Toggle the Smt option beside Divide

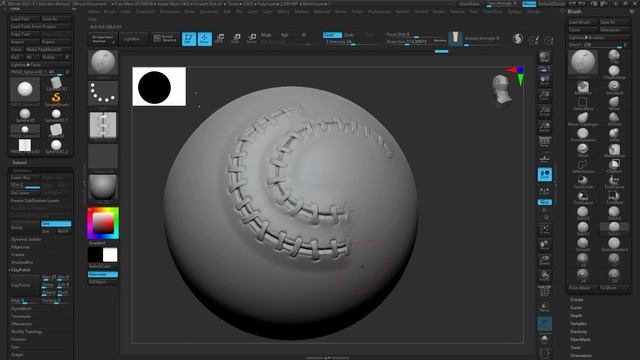coord(56,224)
